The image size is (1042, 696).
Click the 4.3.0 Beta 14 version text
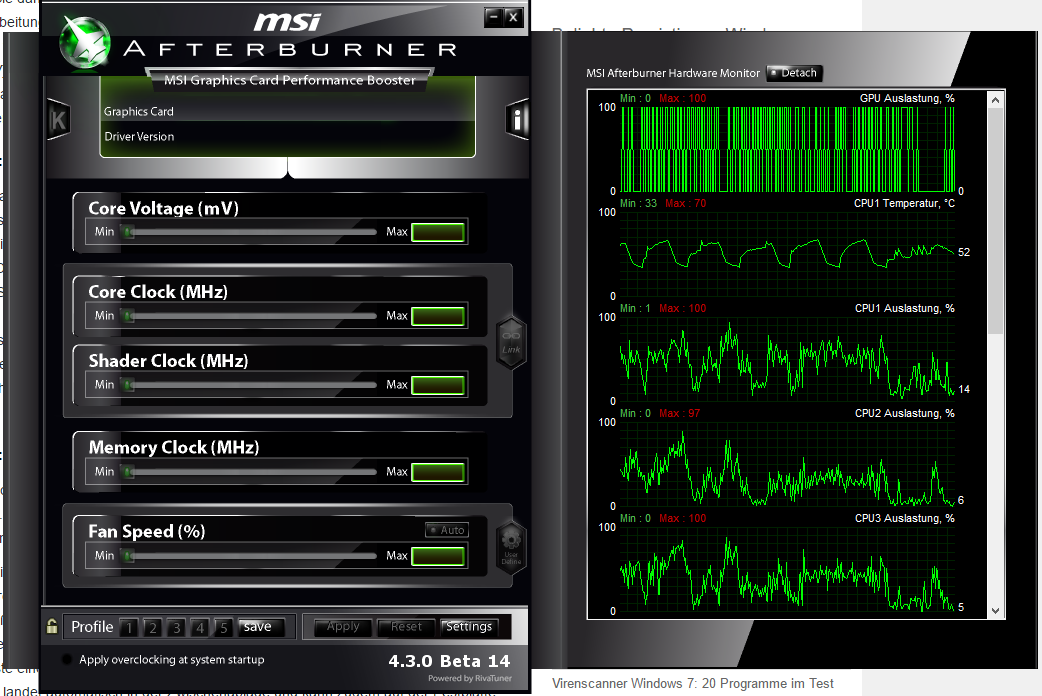[x=449, y=661]
